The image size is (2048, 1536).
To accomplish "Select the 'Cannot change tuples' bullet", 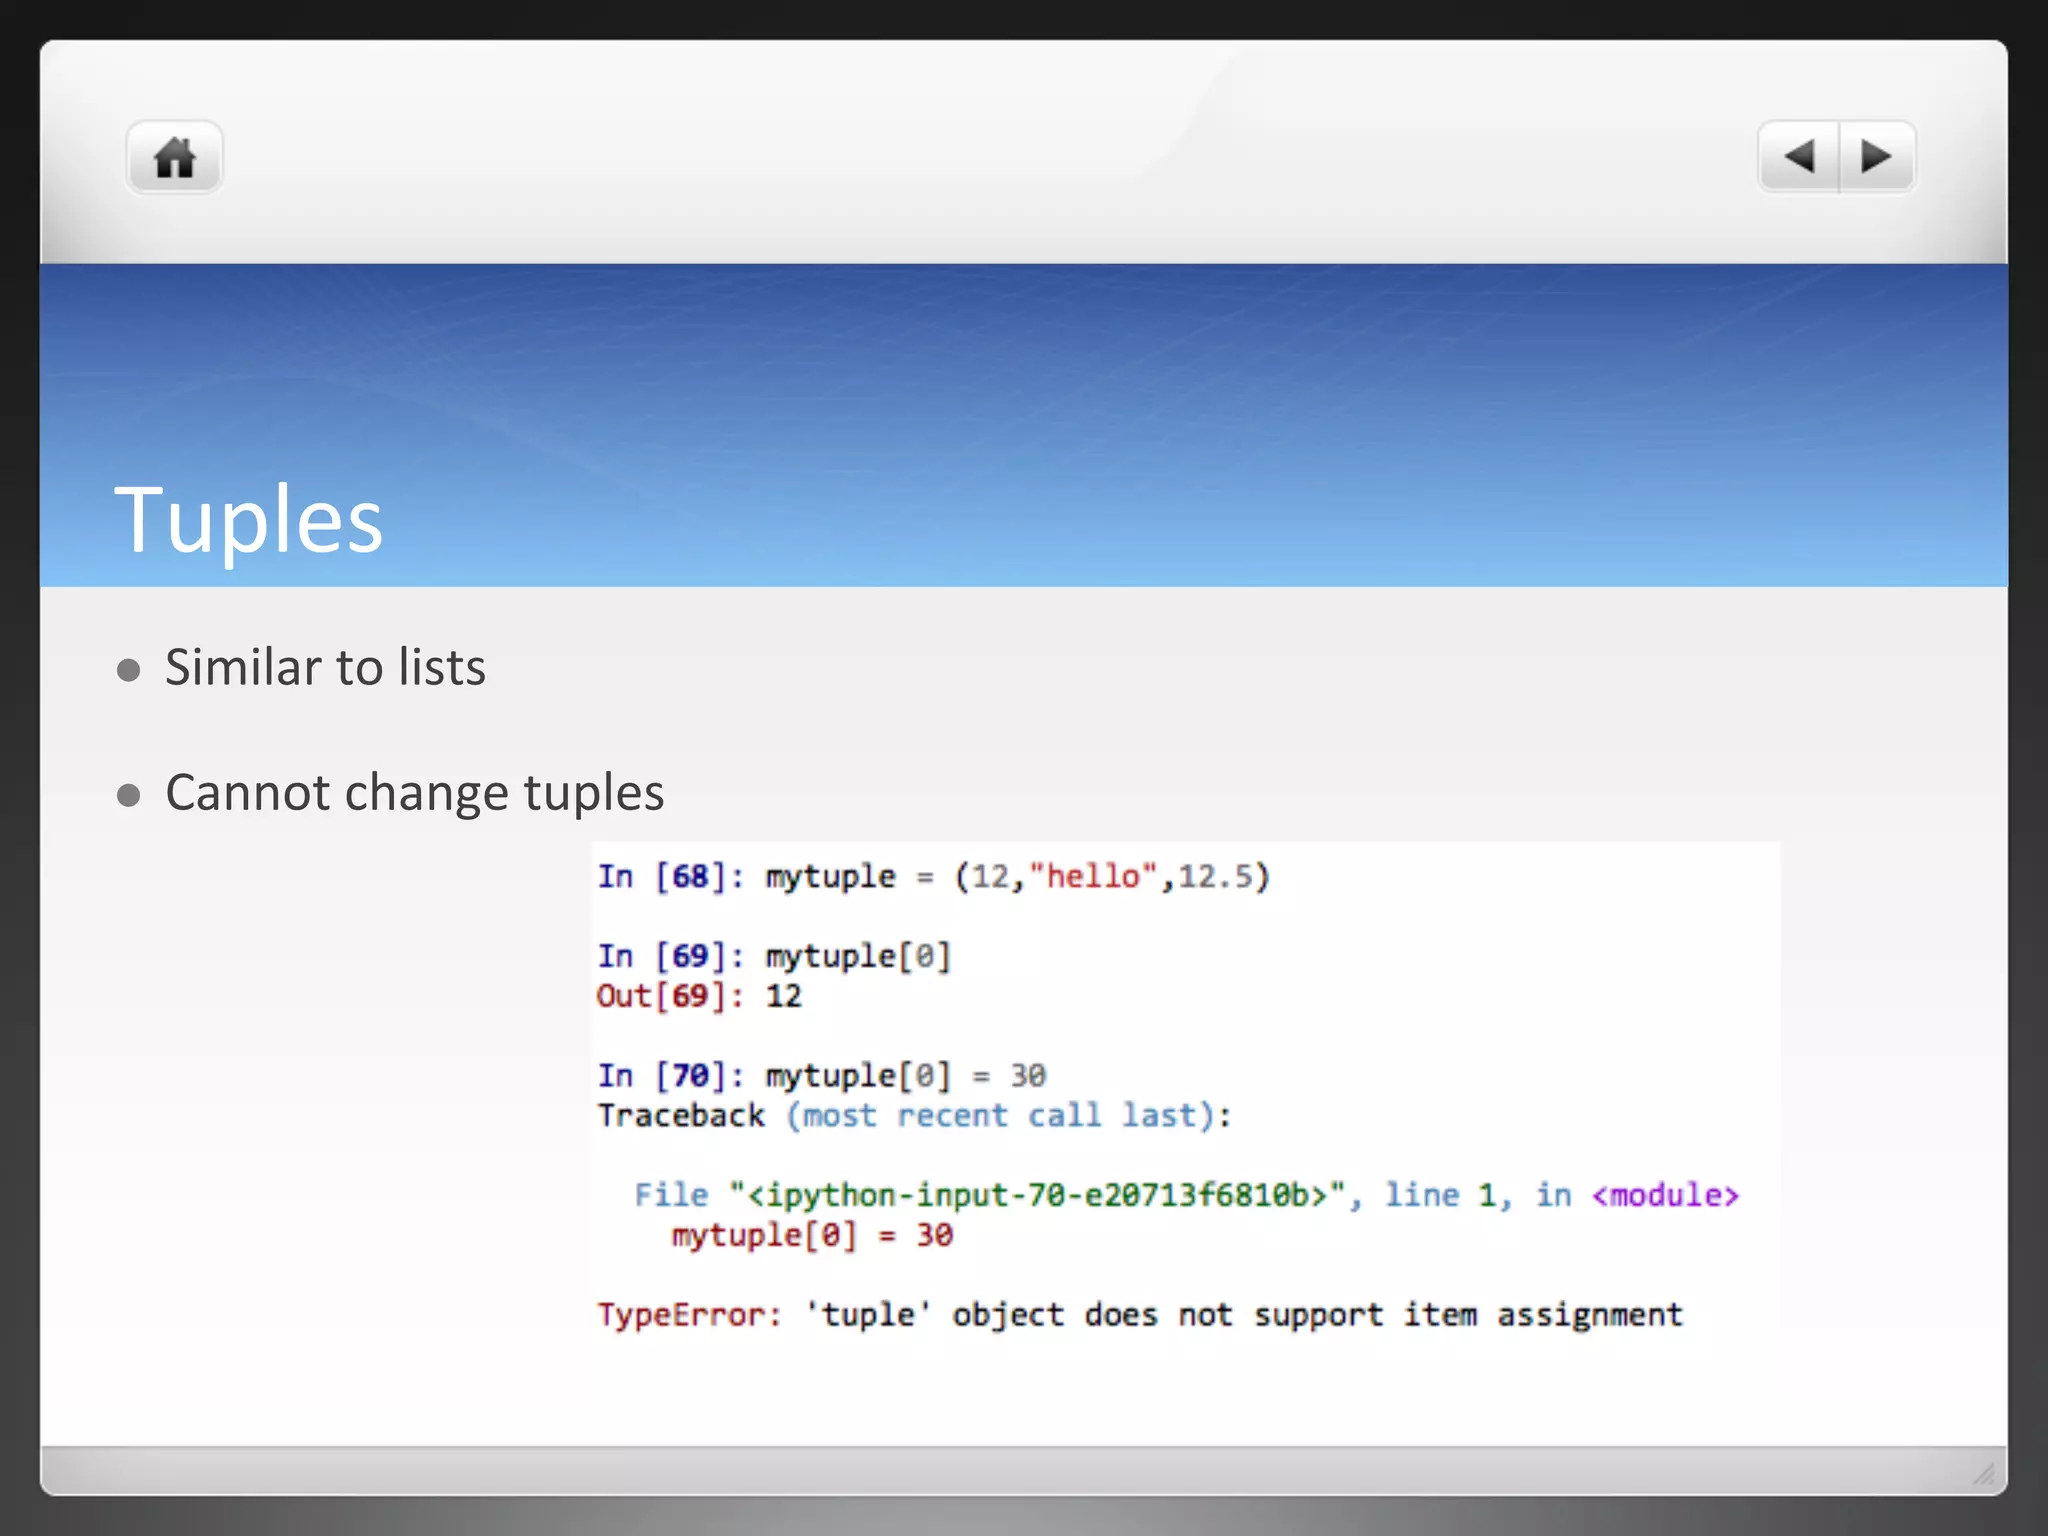I will click(414, 793).
